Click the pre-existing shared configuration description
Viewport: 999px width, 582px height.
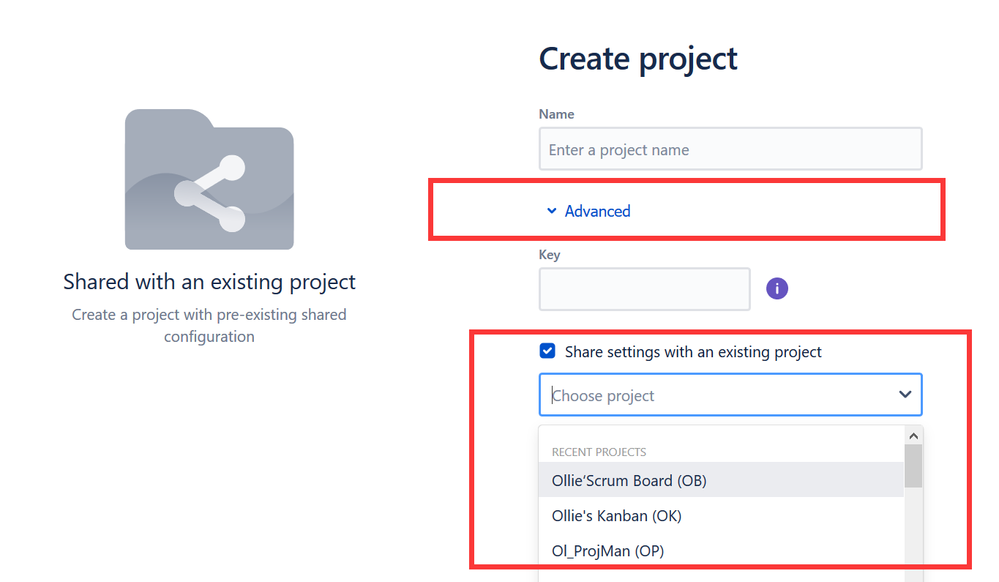[x=209, y=325]
